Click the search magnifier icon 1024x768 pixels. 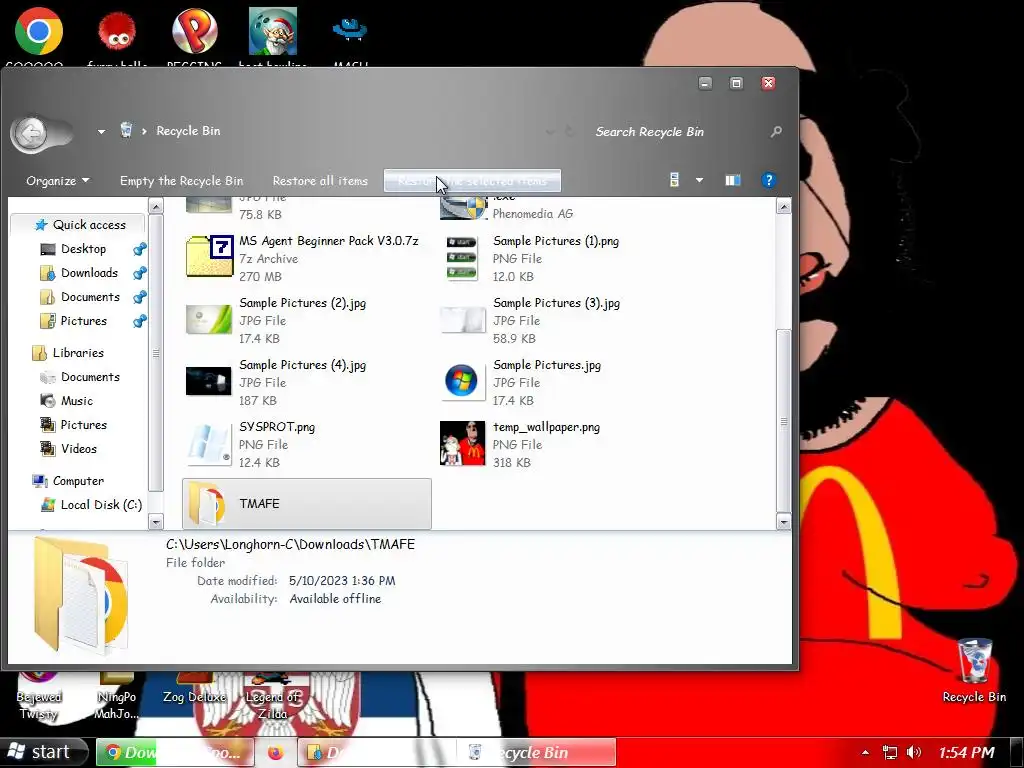776,132
